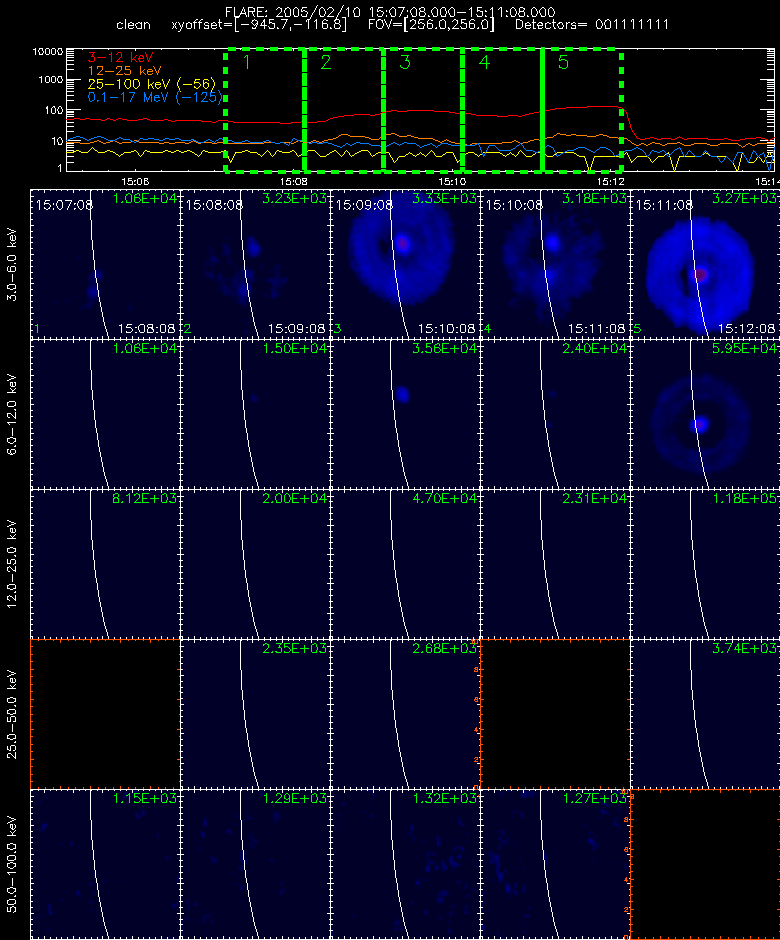
Task: Click the 2.68E+03 peak value
Action: pos(444,648)
